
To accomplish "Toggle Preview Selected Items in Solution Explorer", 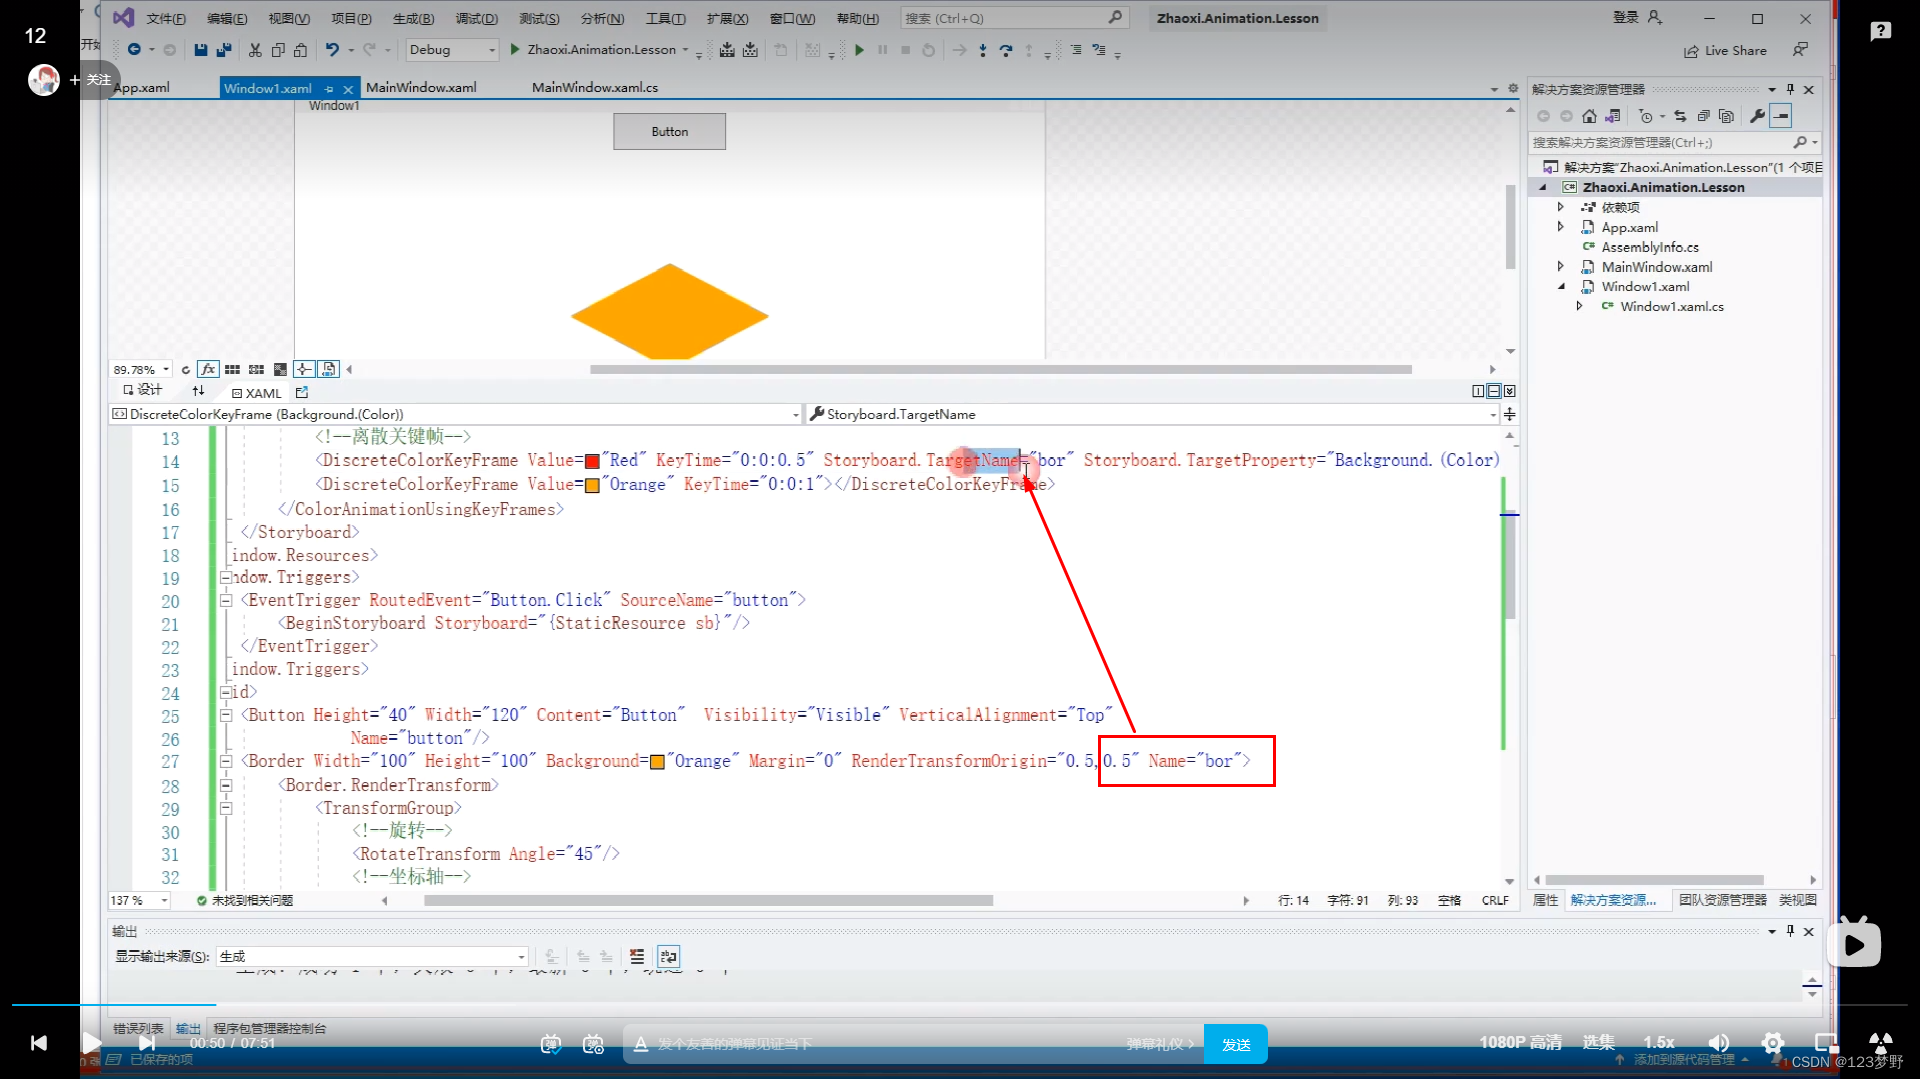I will tap(1781, 116).
